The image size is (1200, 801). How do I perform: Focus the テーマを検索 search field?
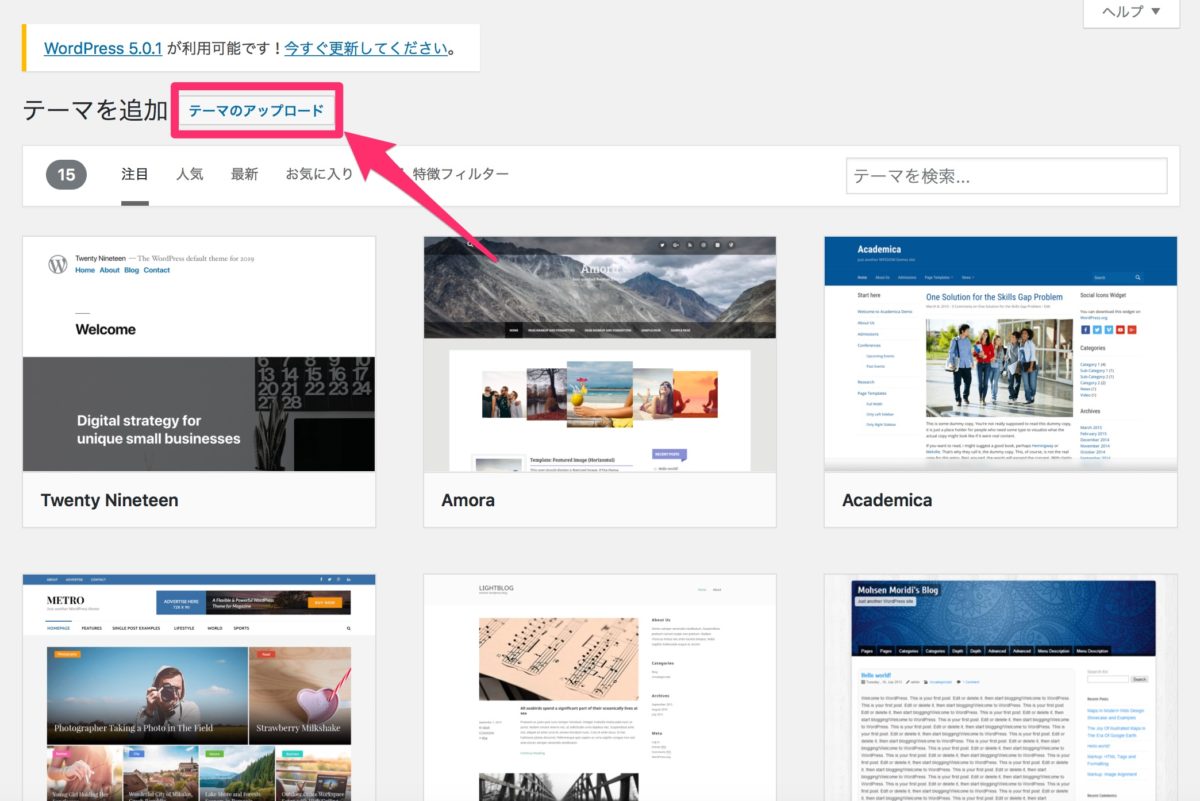[1007, 176]
